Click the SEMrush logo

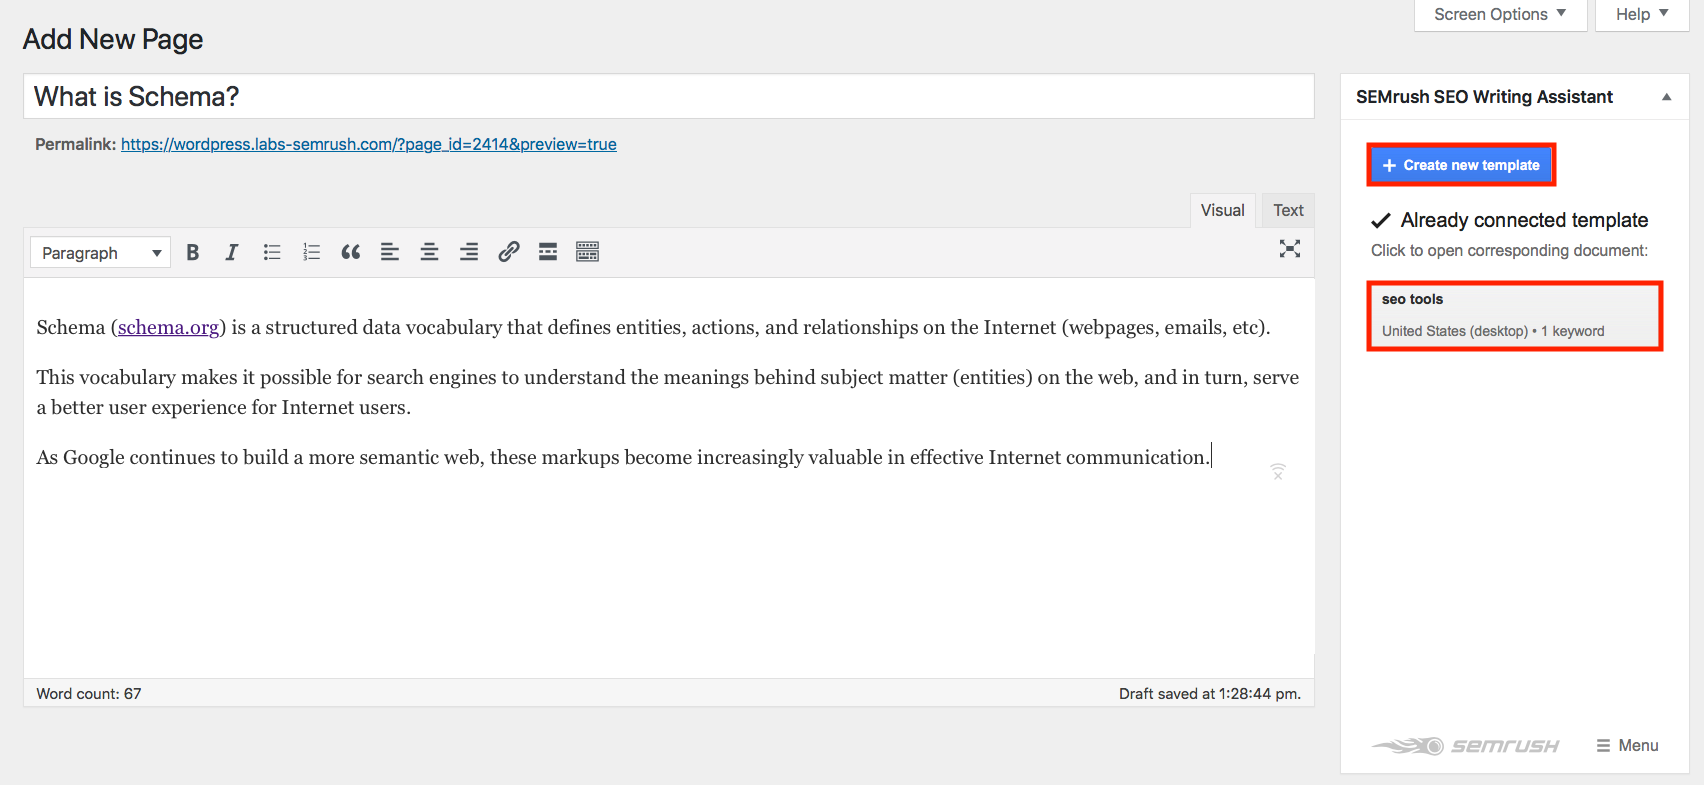click(x=1465, y=746)
